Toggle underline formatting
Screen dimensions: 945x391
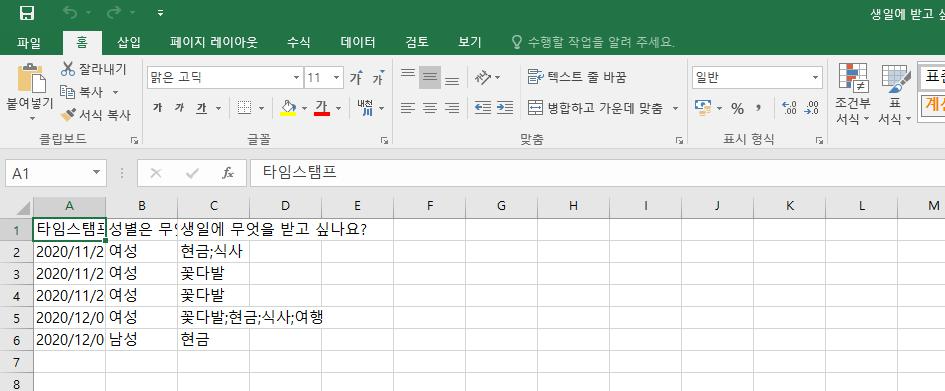point(201,108)
